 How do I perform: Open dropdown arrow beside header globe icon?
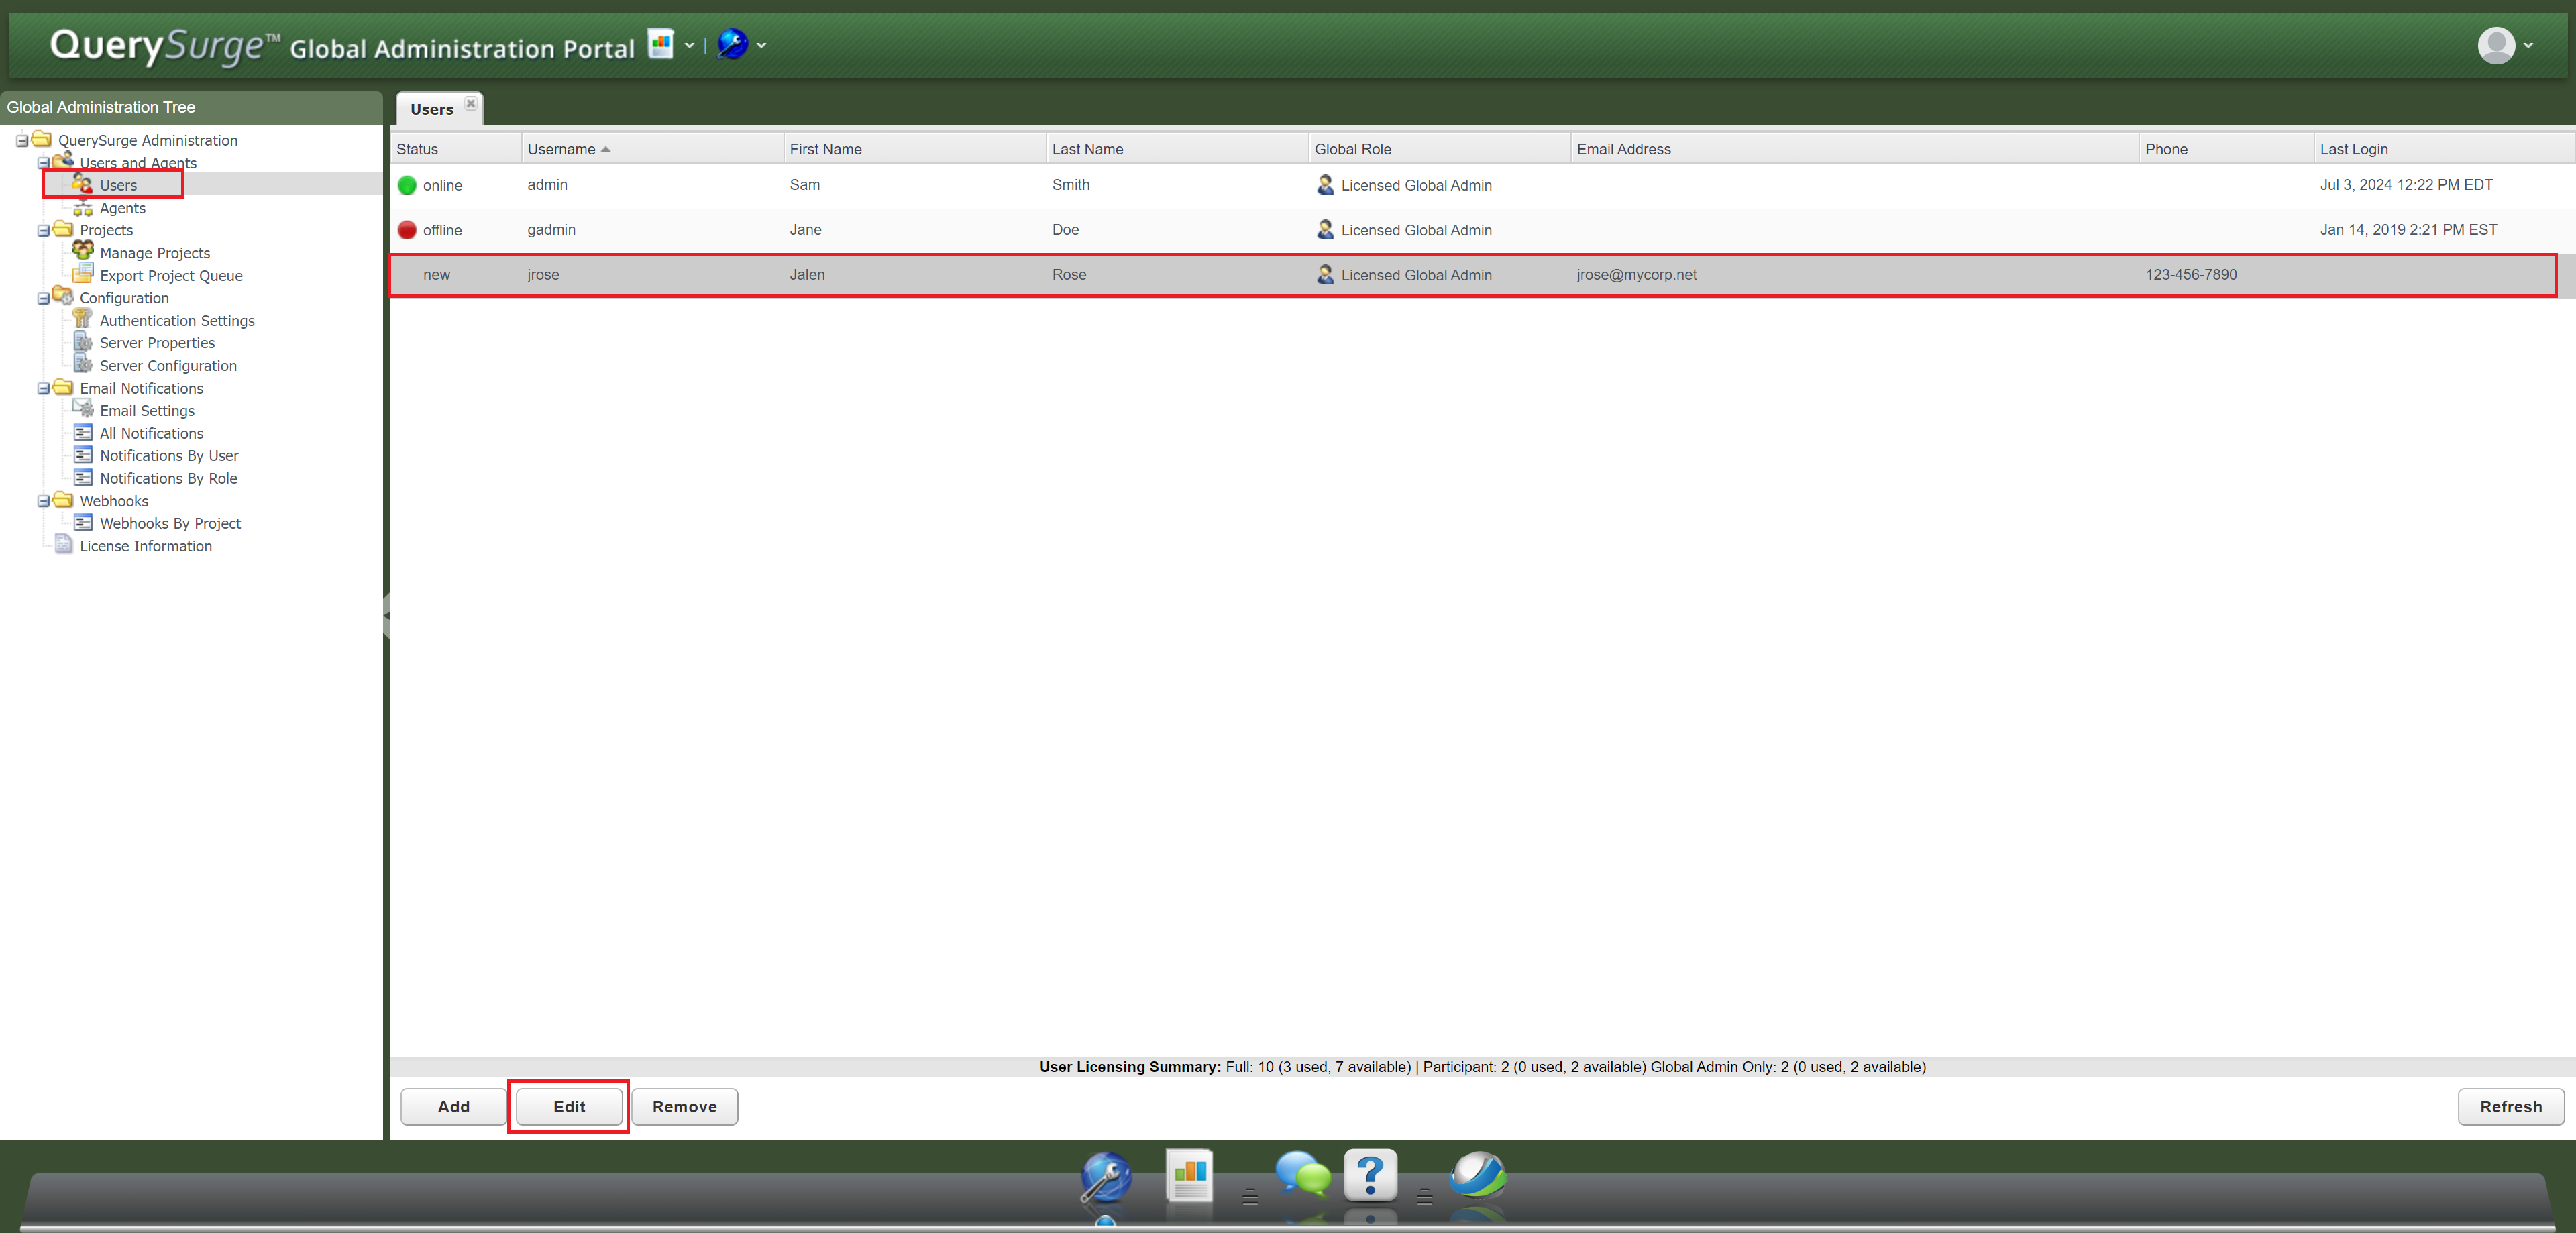(x=761, y=45)
